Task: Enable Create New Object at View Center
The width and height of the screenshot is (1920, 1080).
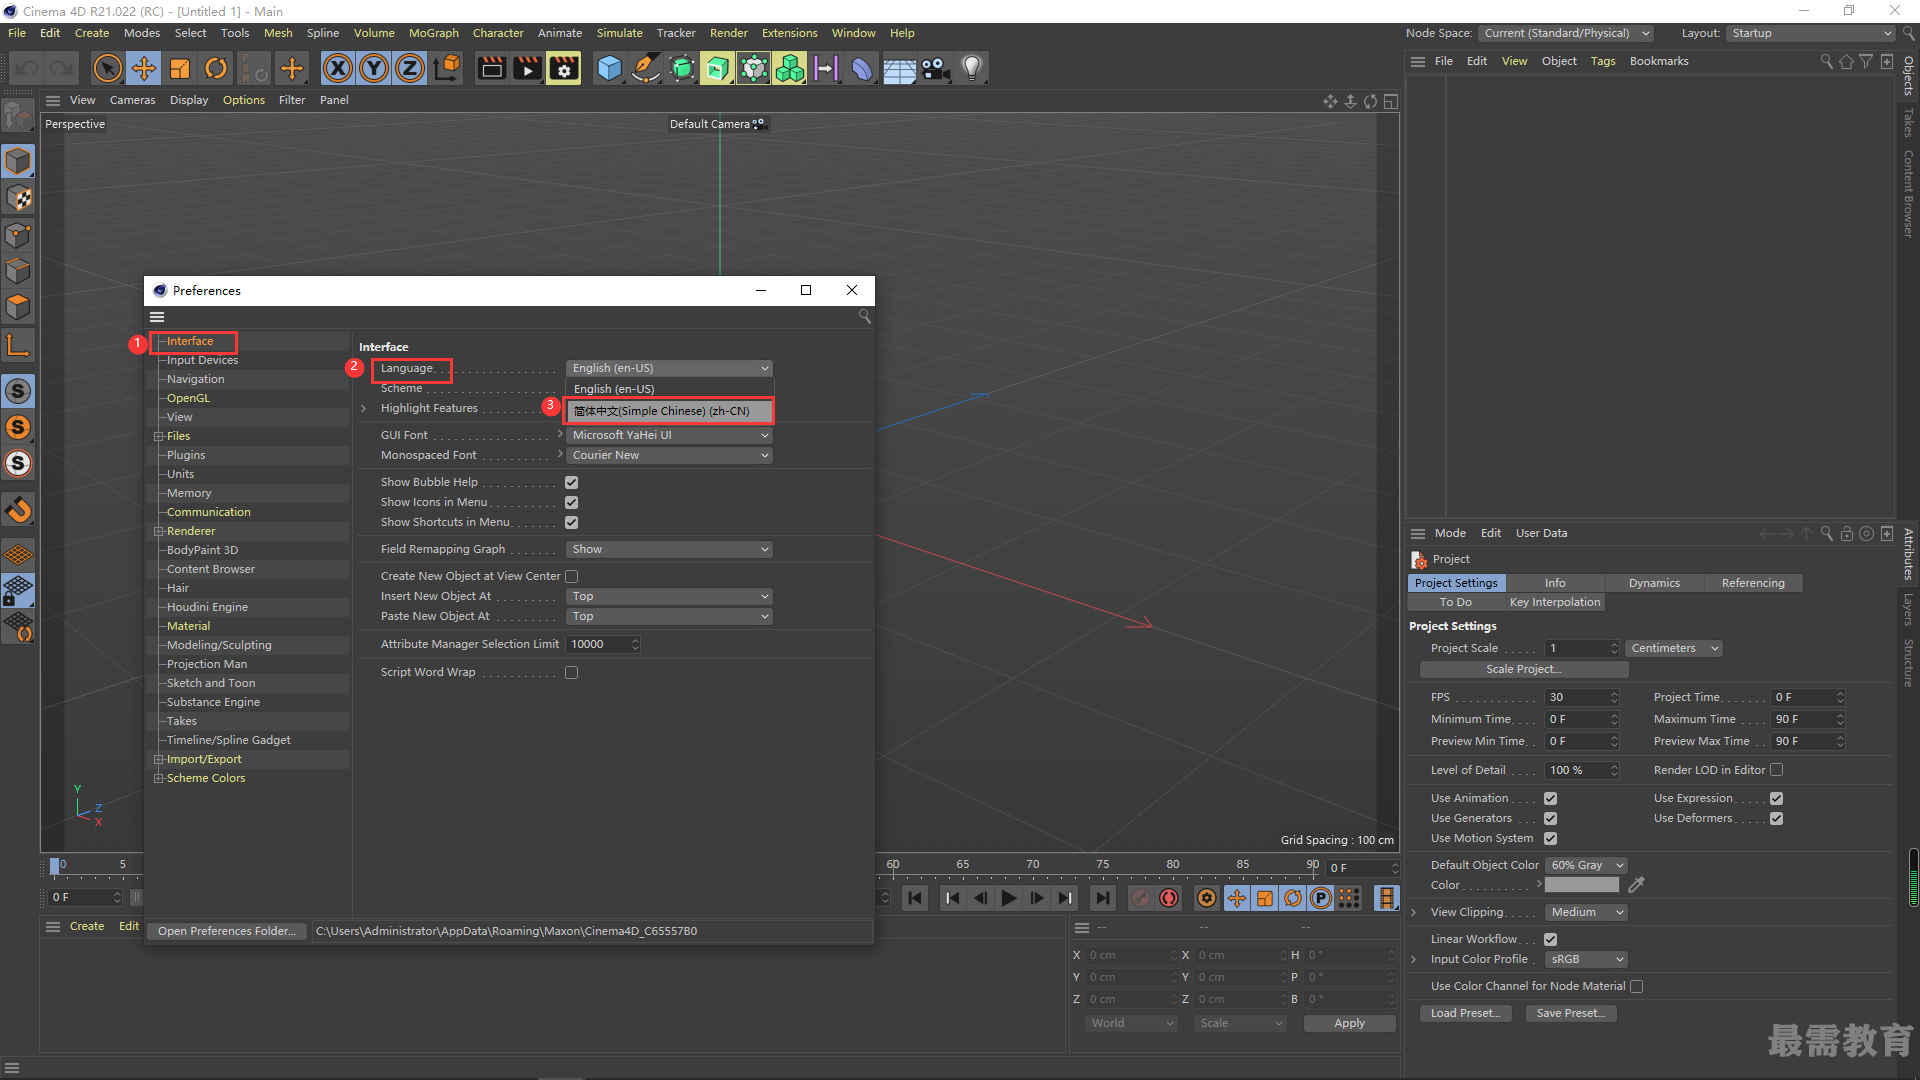Action: point(571,576)
